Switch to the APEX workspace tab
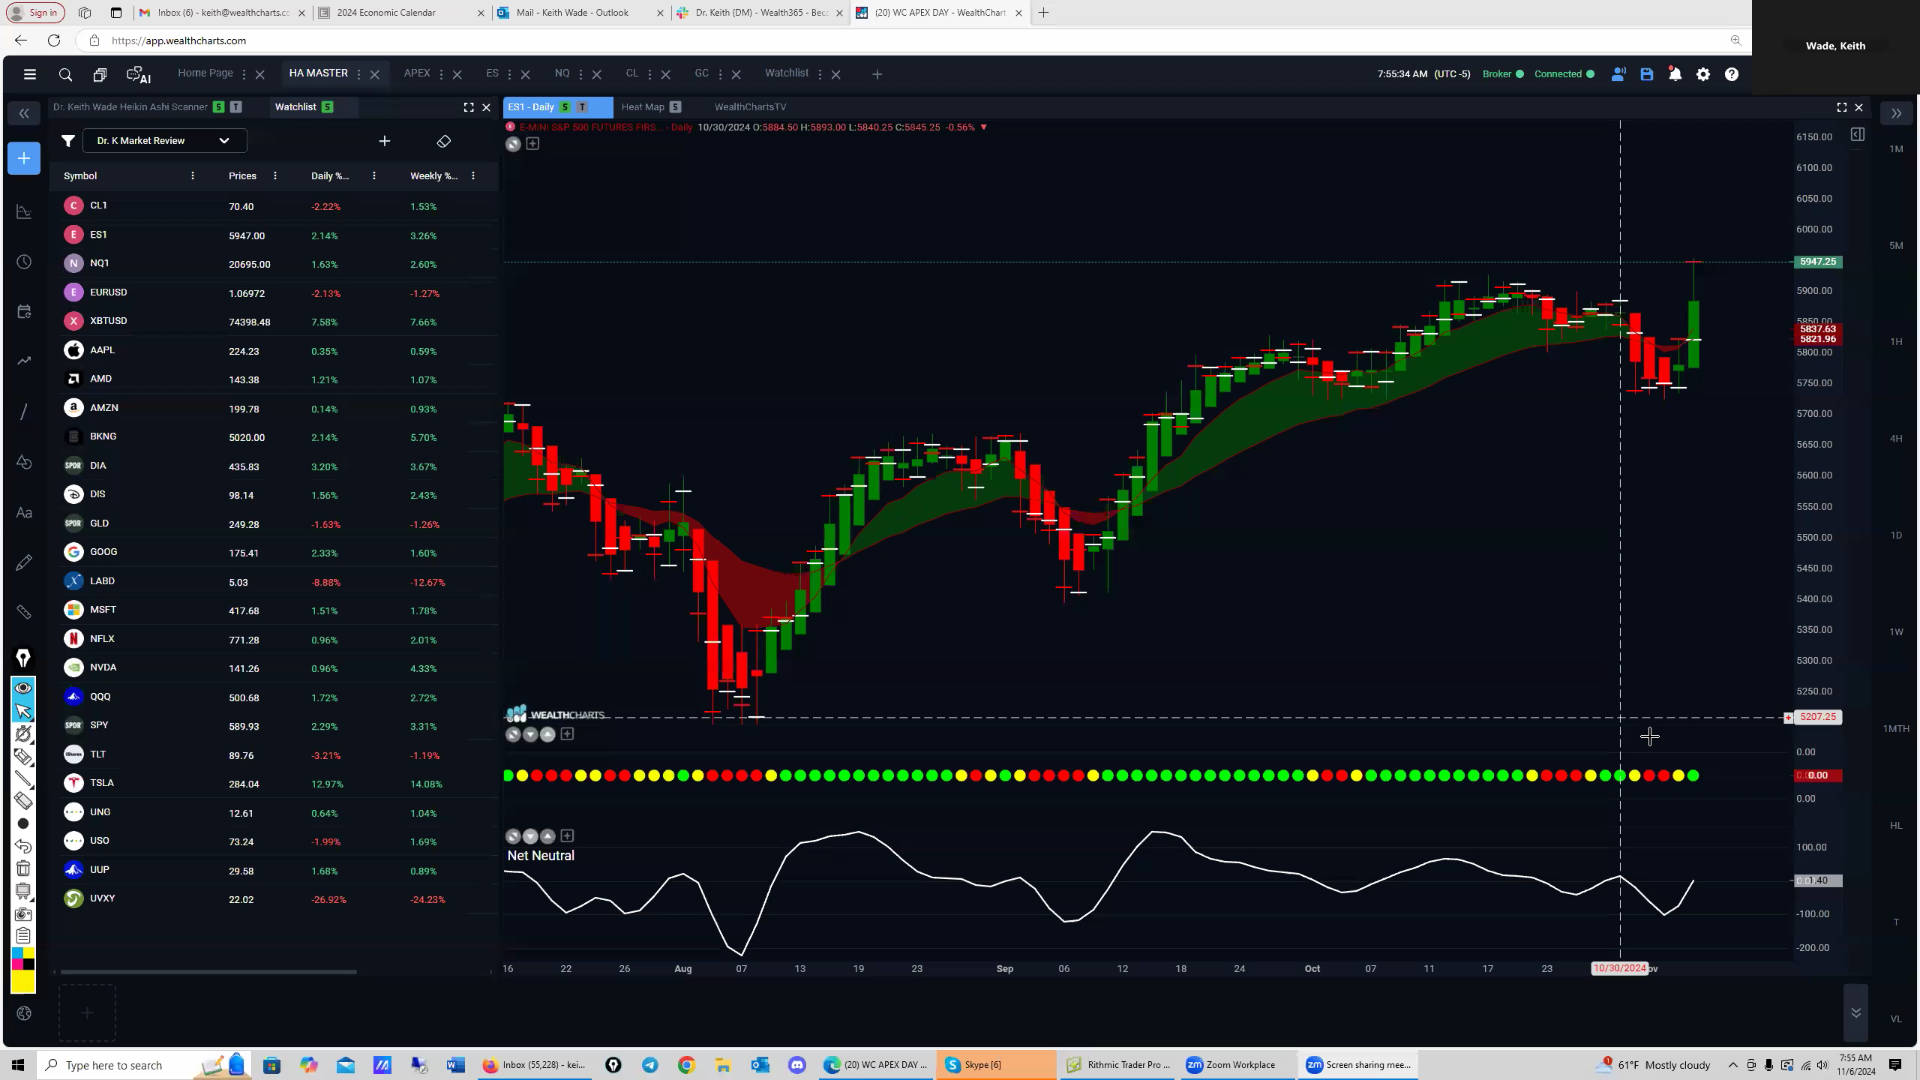 [417, 73]
